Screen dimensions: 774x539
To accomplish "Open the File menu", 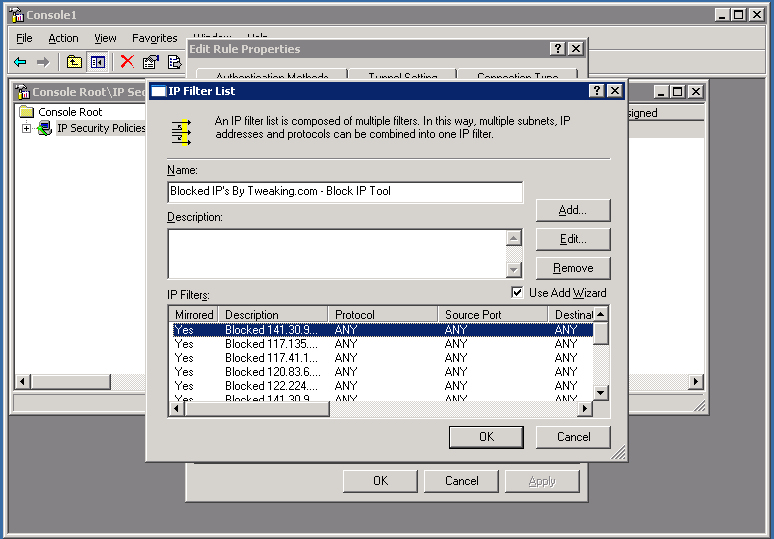I will click(x=24, y=38).
